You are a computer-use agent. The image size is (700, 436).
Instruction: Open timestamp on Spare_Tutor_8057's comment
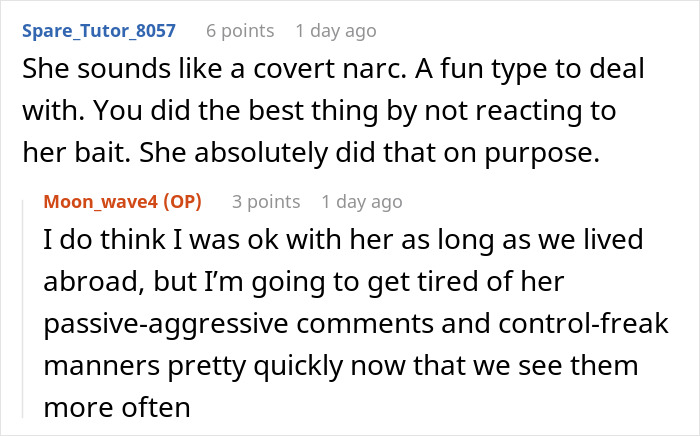(336, 30)
